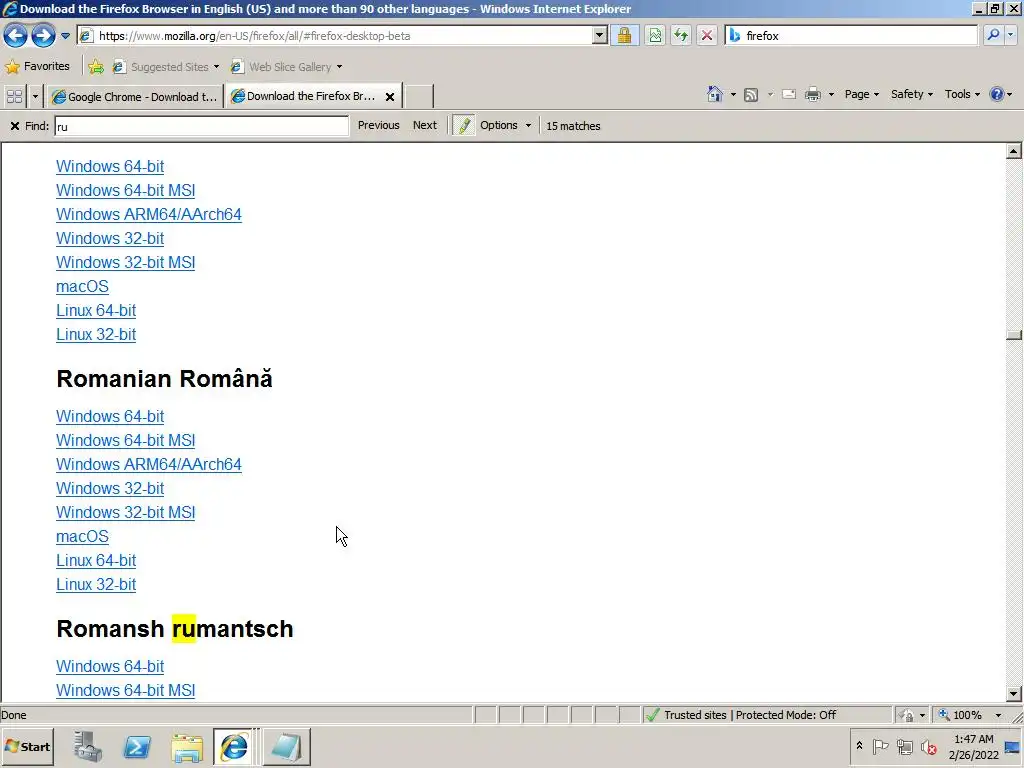Screen dimensions: 1024x768
Task: Open the Find Options dropdown
Action: coord(505,125)
